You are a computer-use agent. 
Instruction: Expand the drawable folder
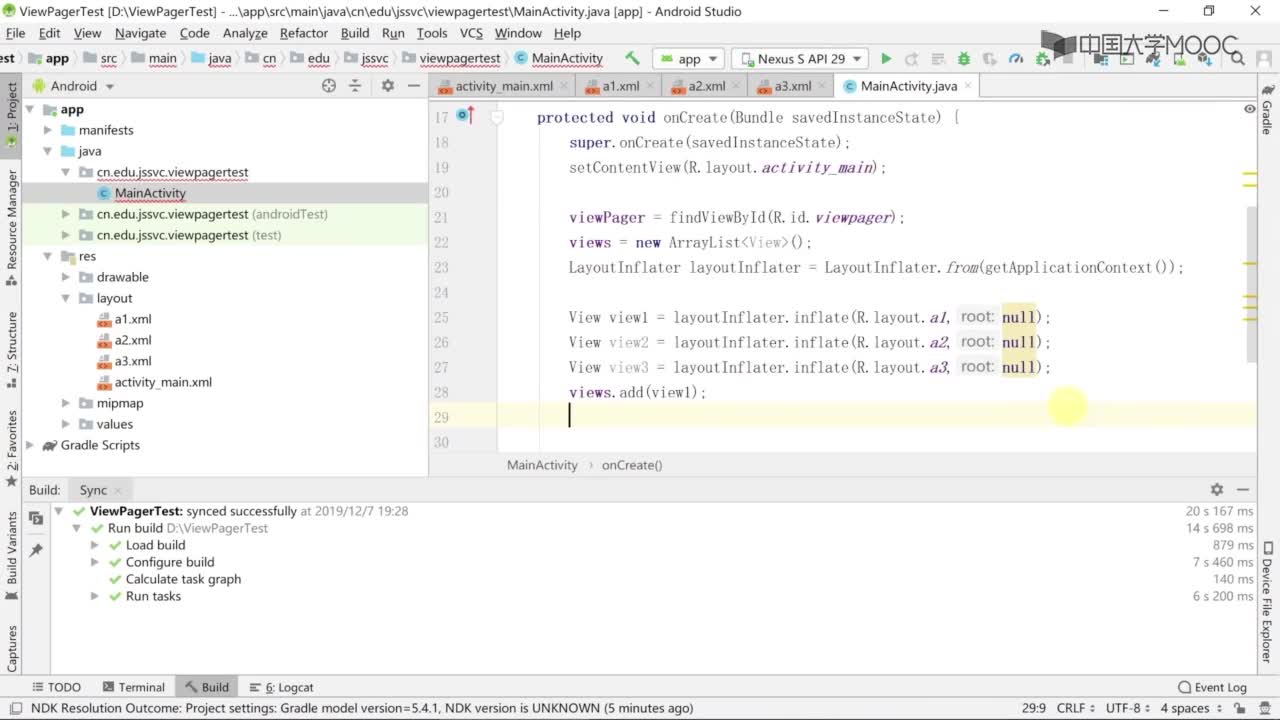click(66, 277)
